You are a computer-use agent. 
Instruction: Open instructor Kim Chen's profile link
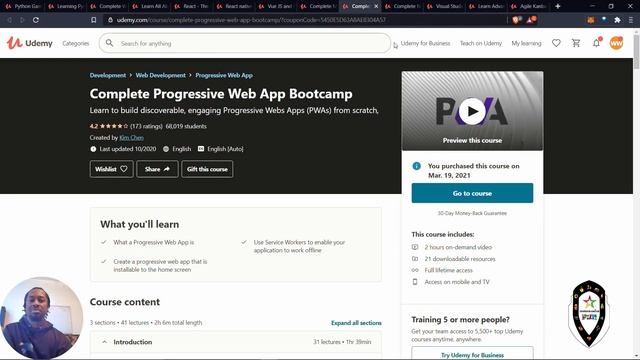131,138
